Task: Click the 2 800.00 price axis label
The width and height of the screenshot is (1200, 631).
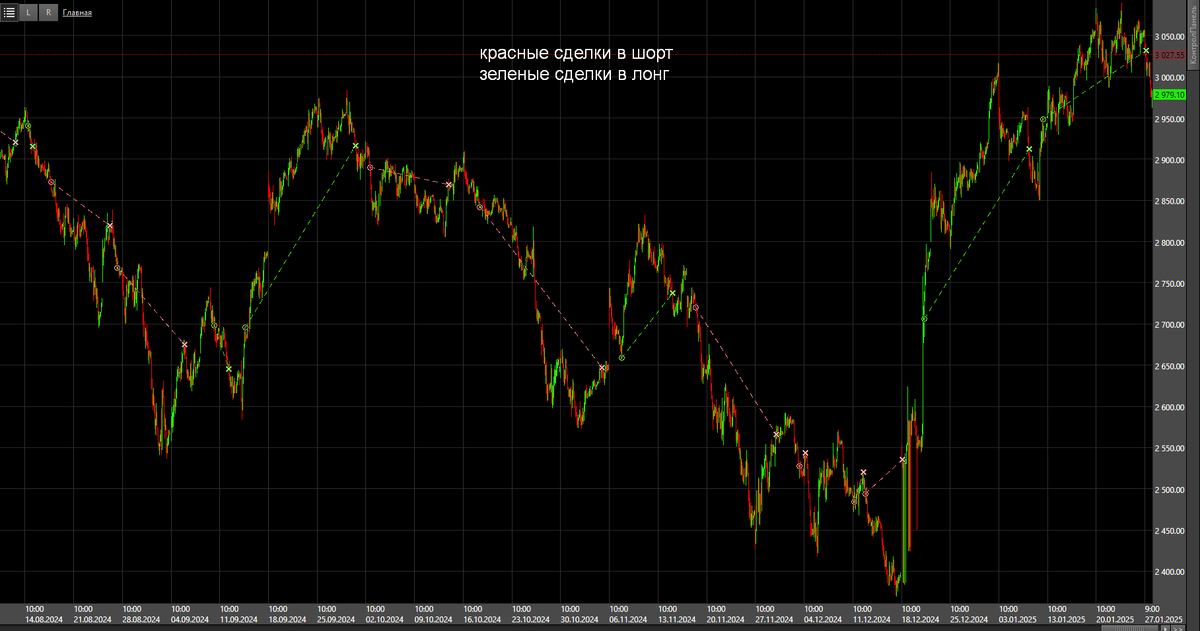Action: pyautogui.click(x=1169, y=243)
